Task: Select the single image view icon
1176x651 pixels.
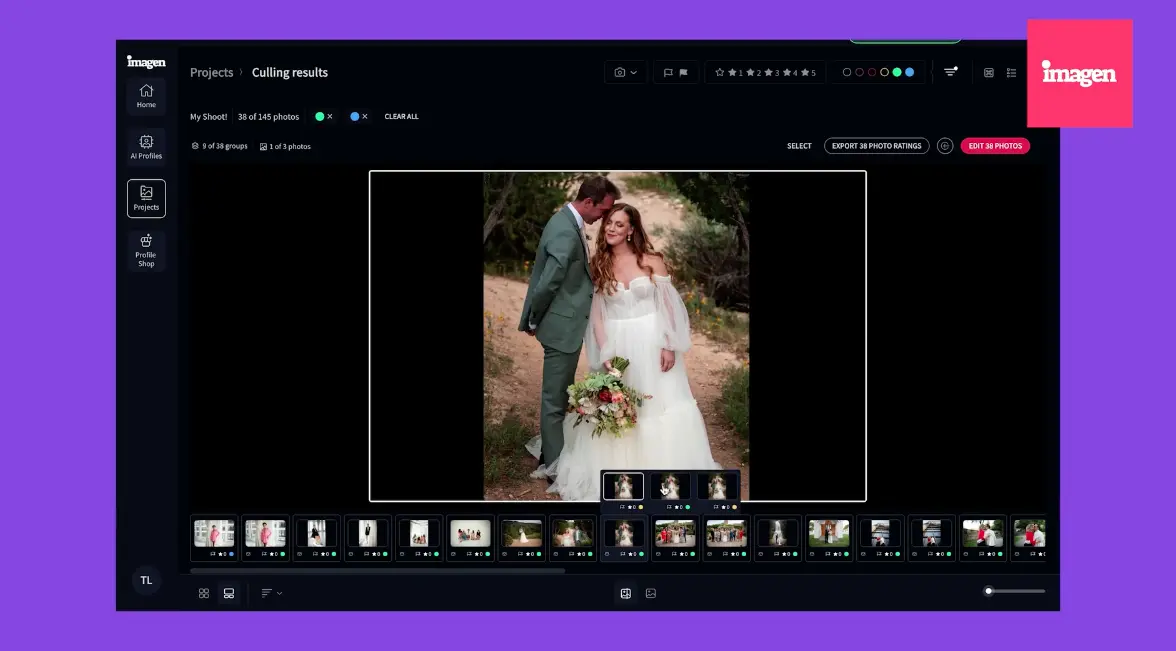Action: 651,593
